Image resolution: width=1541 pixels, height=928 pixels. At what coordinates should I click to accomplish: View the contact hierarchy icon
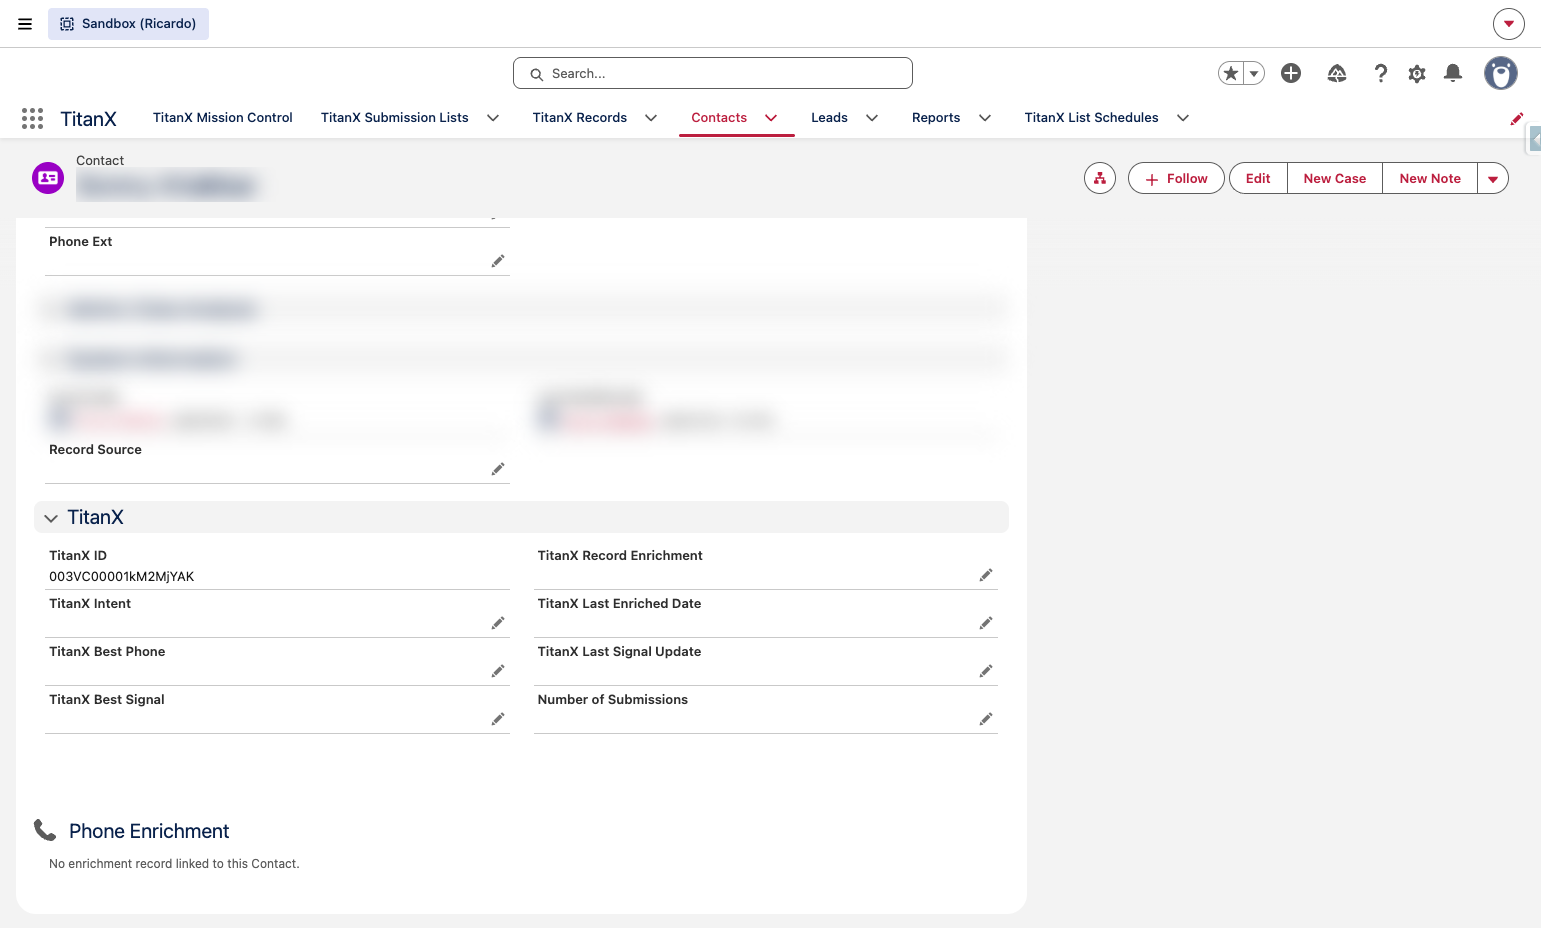1100,178
